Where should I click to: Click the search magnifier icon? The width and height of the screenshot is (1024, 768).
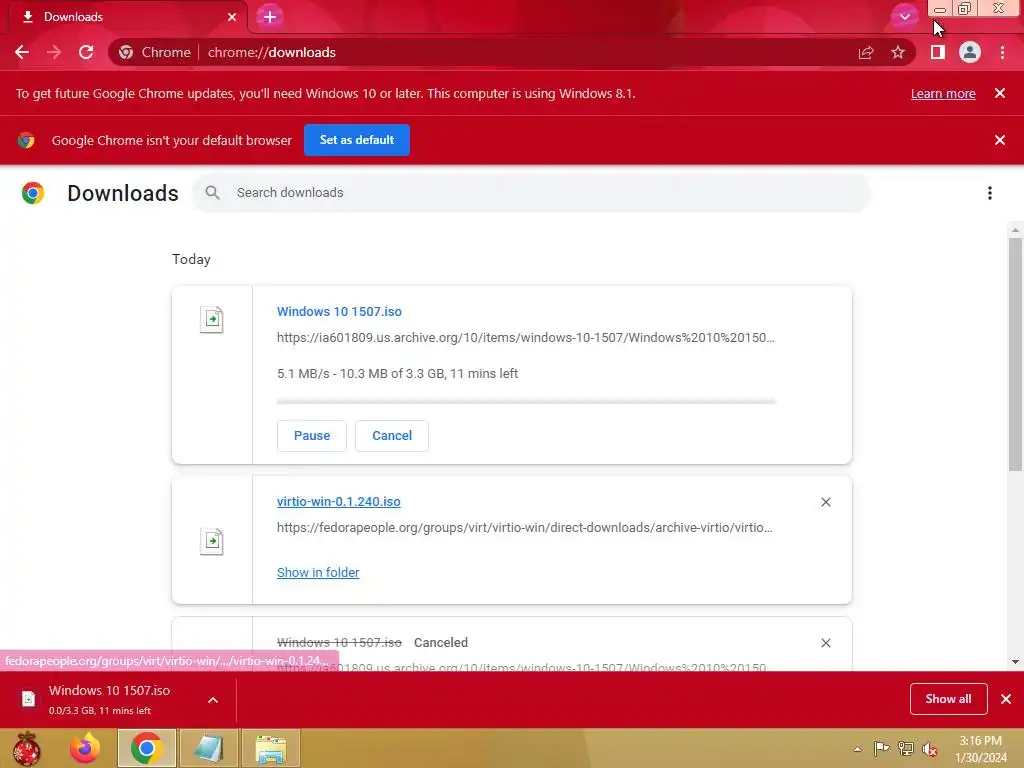point(212,193)
